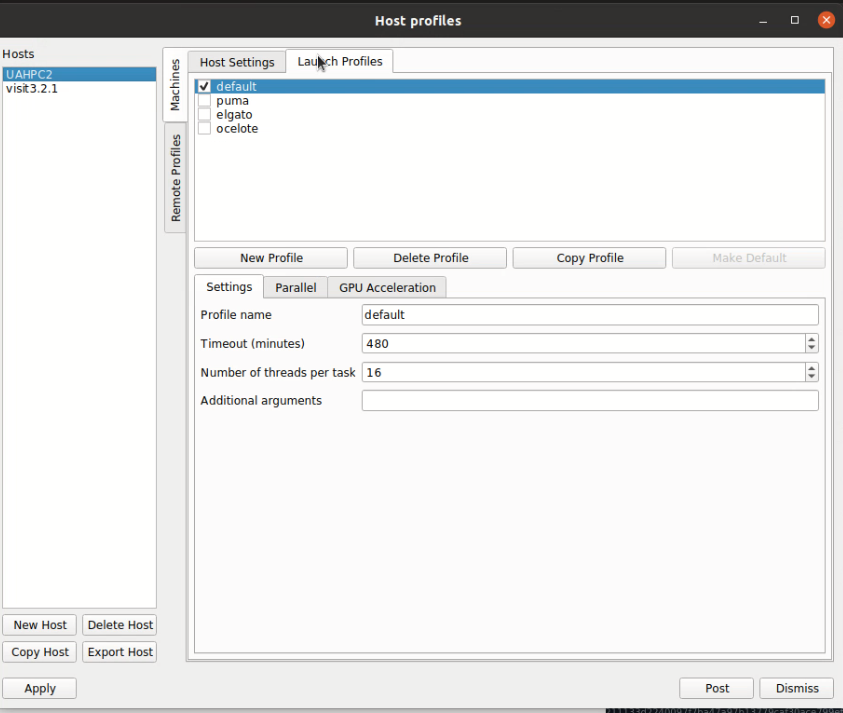Select the ocelote launch profile row
843x713 pixels.
510,129
